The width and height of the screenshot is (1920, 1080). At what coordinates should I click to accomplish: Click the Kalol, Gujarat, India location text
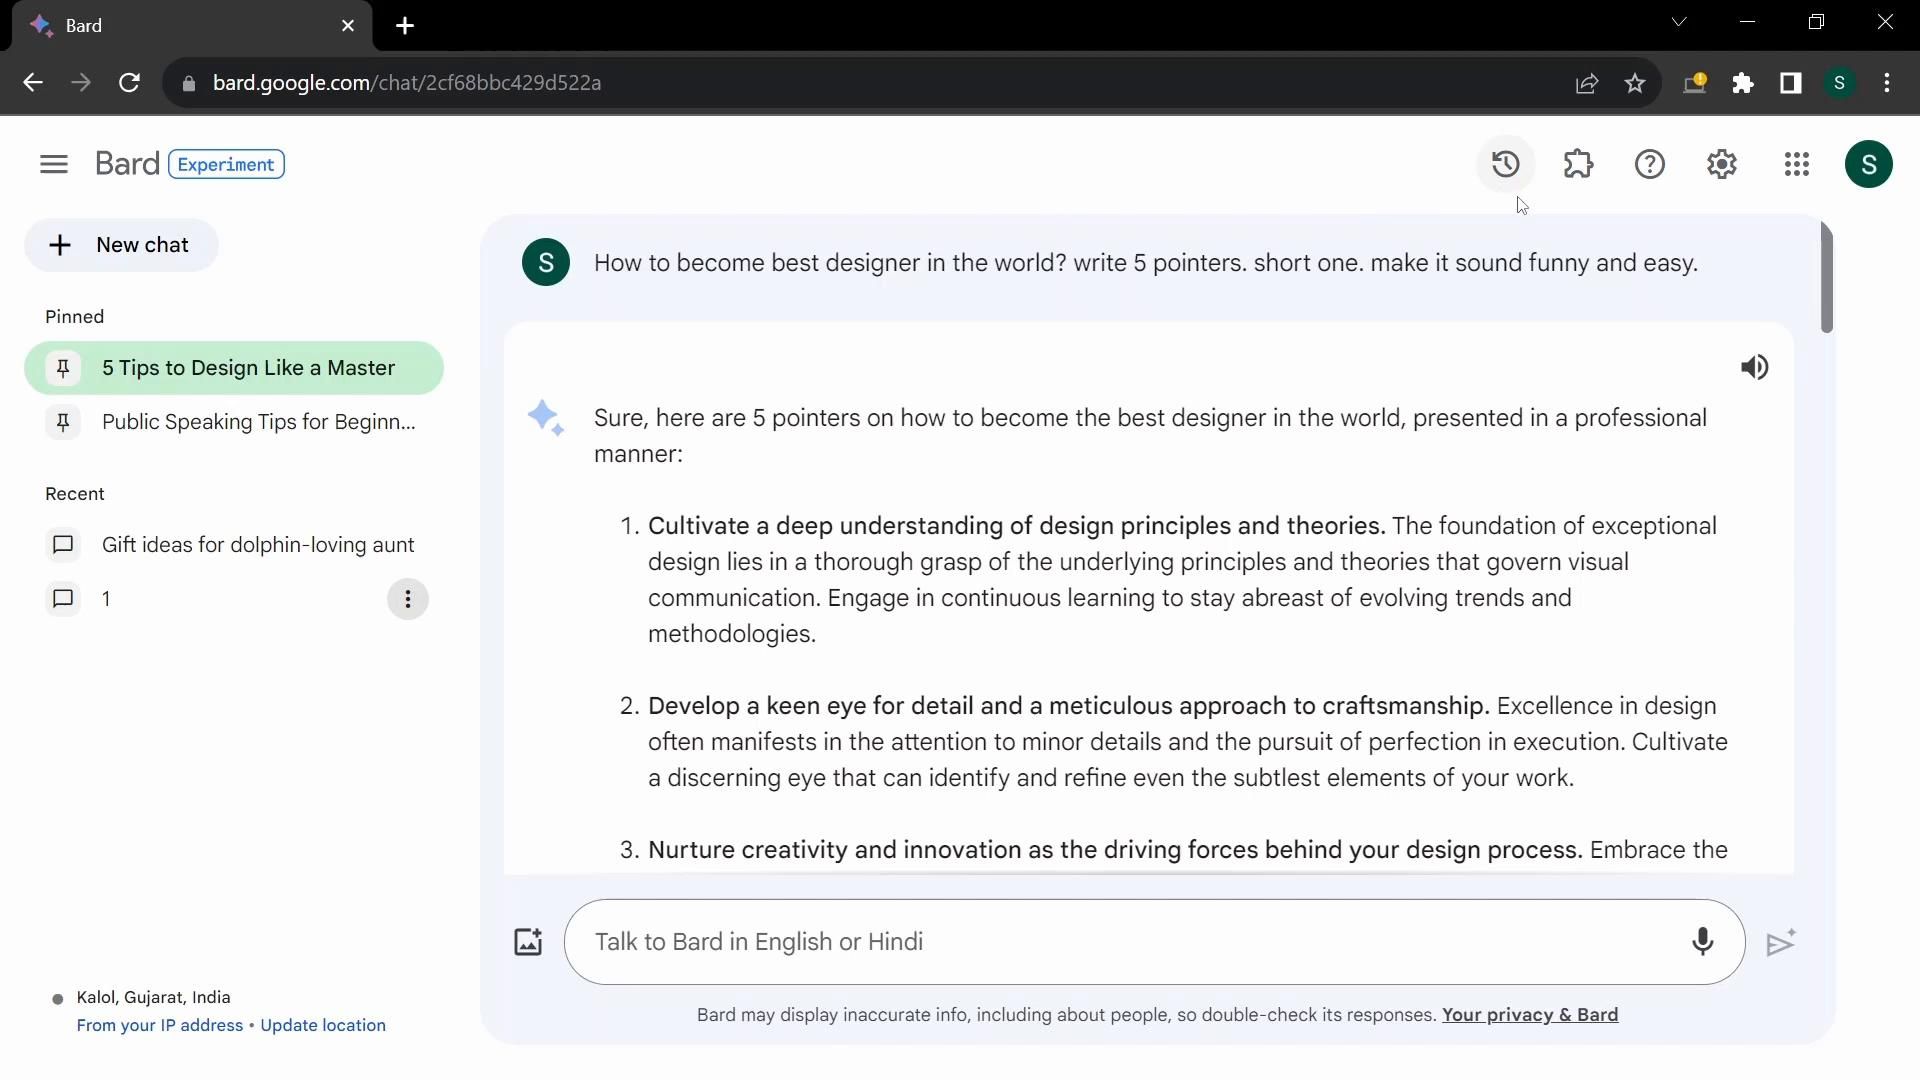pyautogui.click(x=154, y=998)
